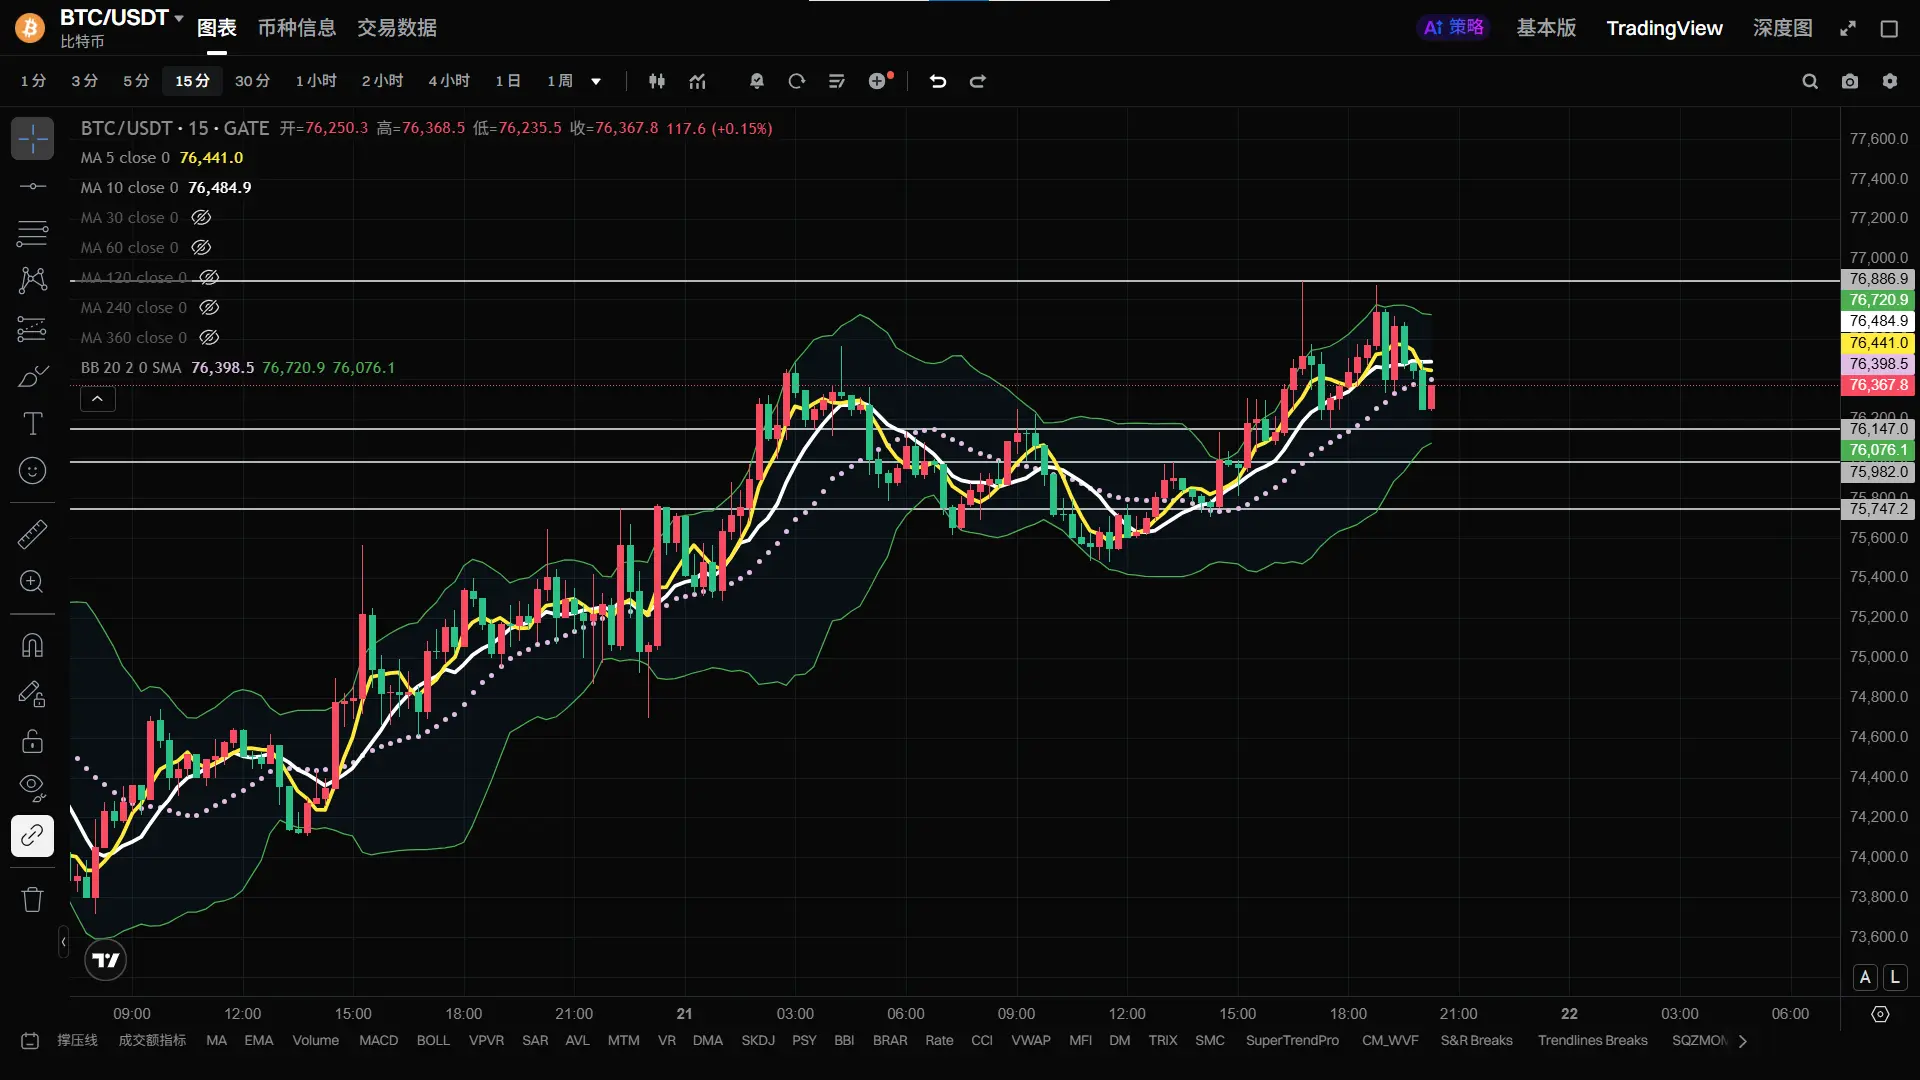Open the 深度图 depth chart view
1920x1080 pixels.
coord(1782,28)
